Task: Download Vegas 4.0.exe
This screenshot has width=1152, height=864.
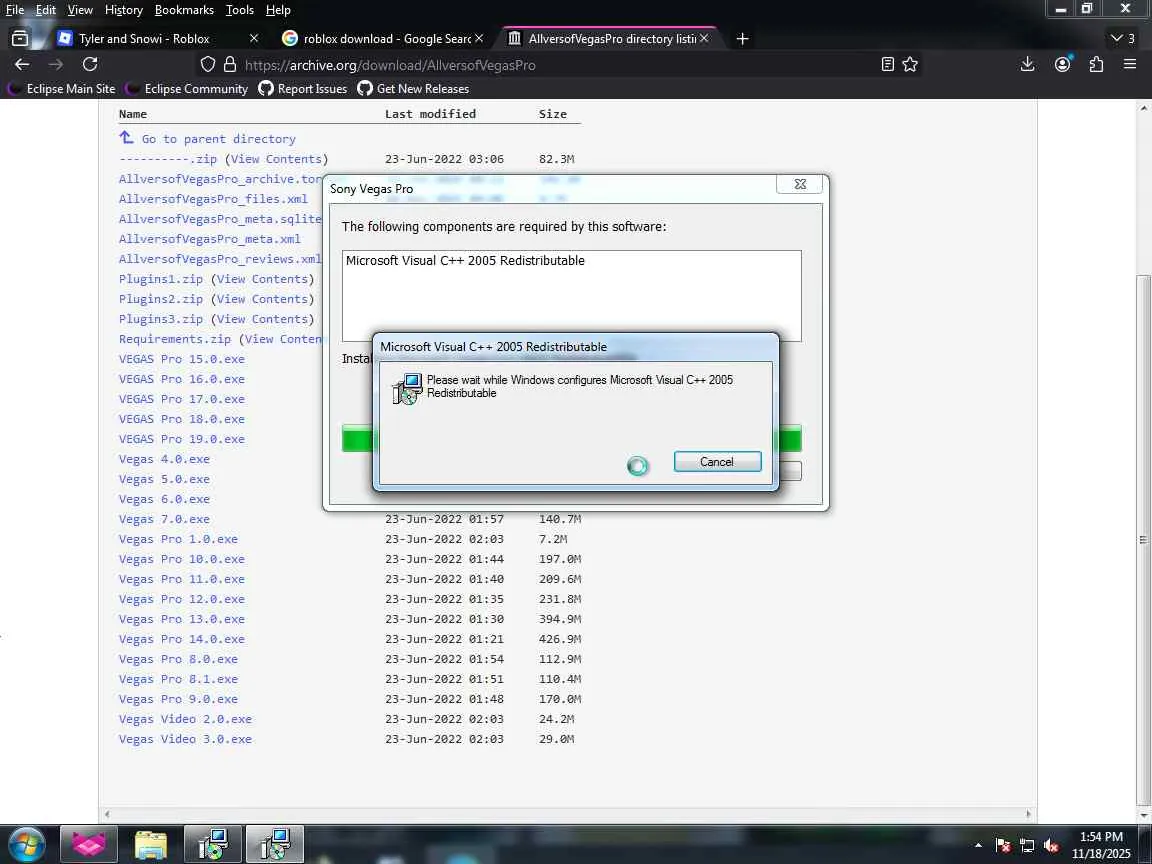Action: 165,459
